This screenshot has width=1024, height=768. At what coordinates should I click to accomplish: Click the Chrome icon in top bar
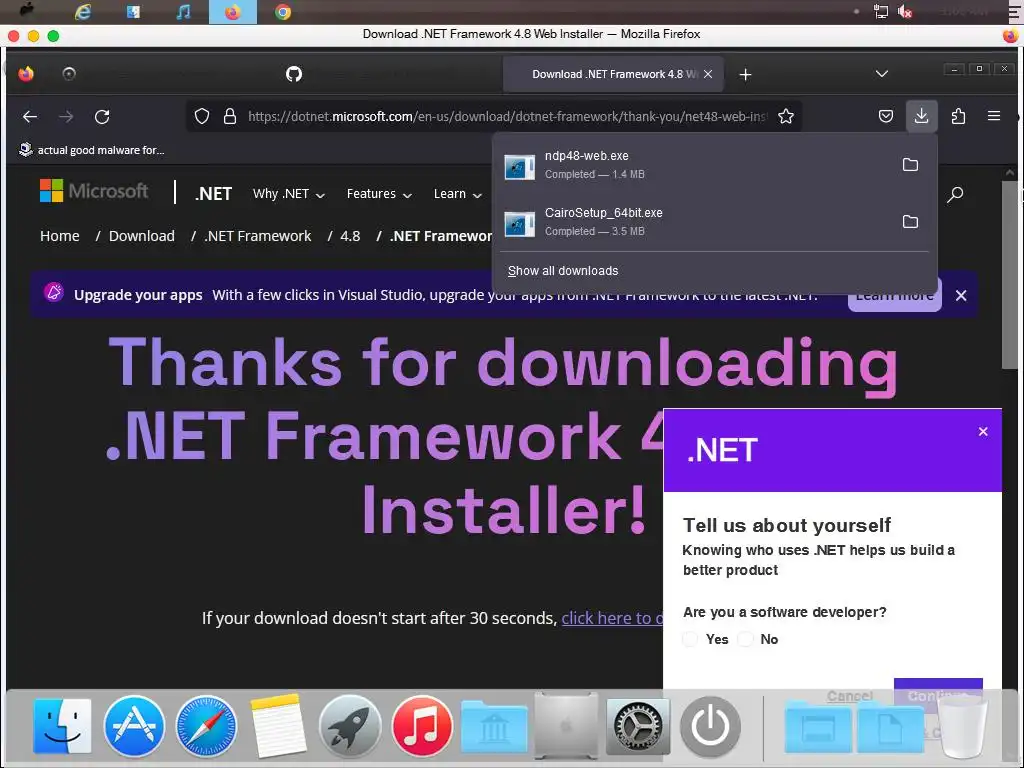(283, 12)
